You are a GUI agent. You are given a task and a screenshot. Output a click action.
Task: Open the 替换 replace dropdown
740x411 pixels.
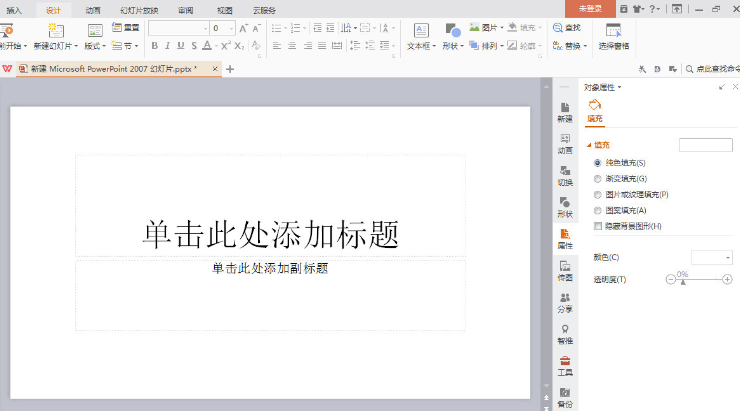point(585,46)
